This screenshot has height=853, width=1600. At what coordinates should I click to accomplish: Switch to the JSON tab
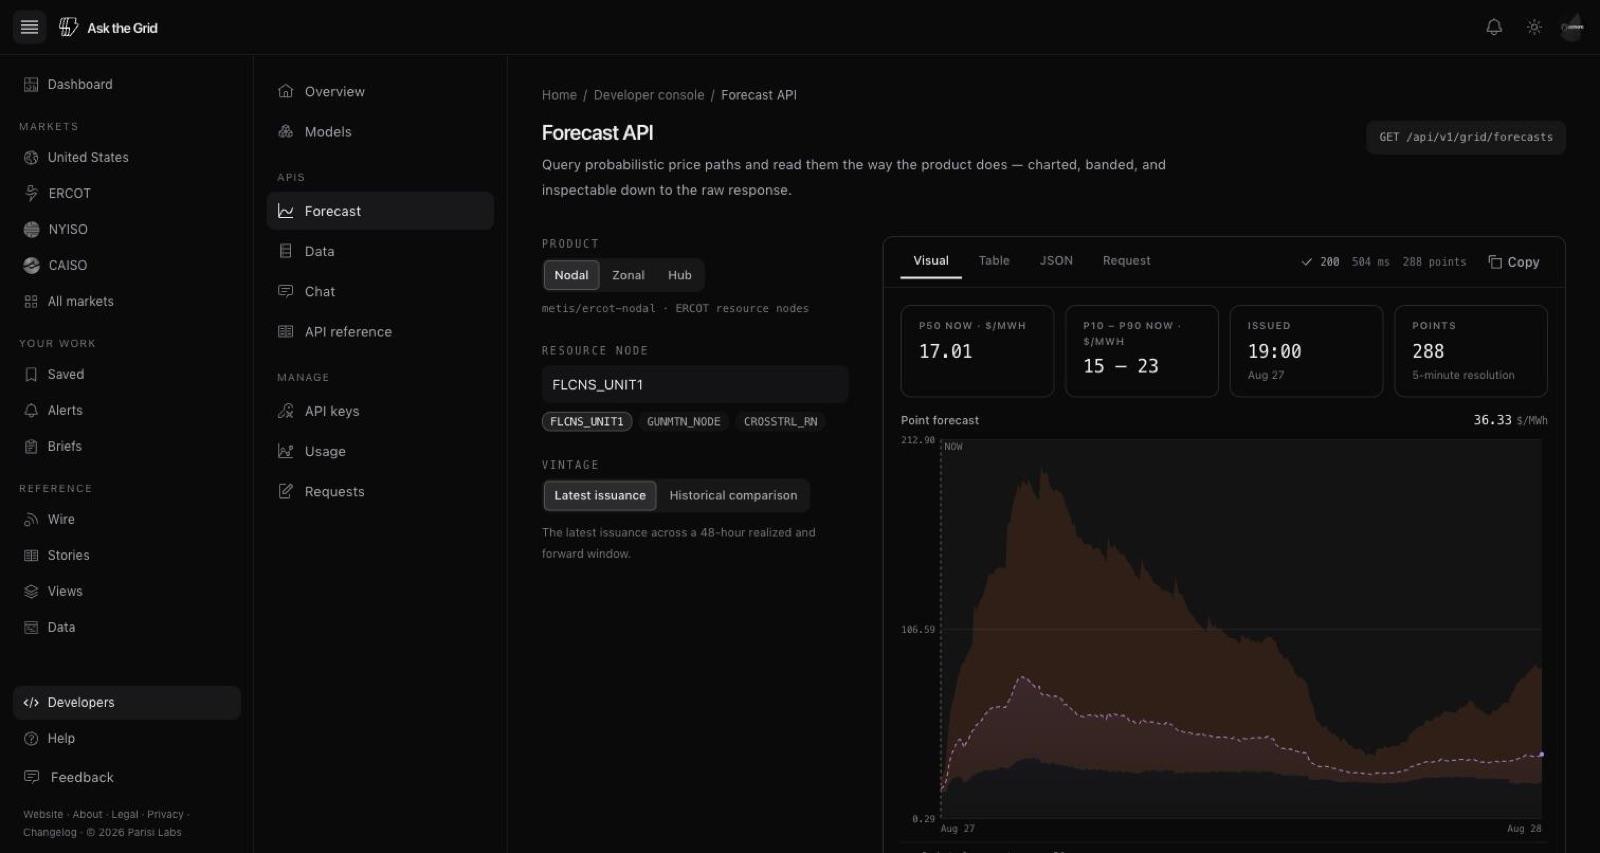click(x=1056, y=261)
